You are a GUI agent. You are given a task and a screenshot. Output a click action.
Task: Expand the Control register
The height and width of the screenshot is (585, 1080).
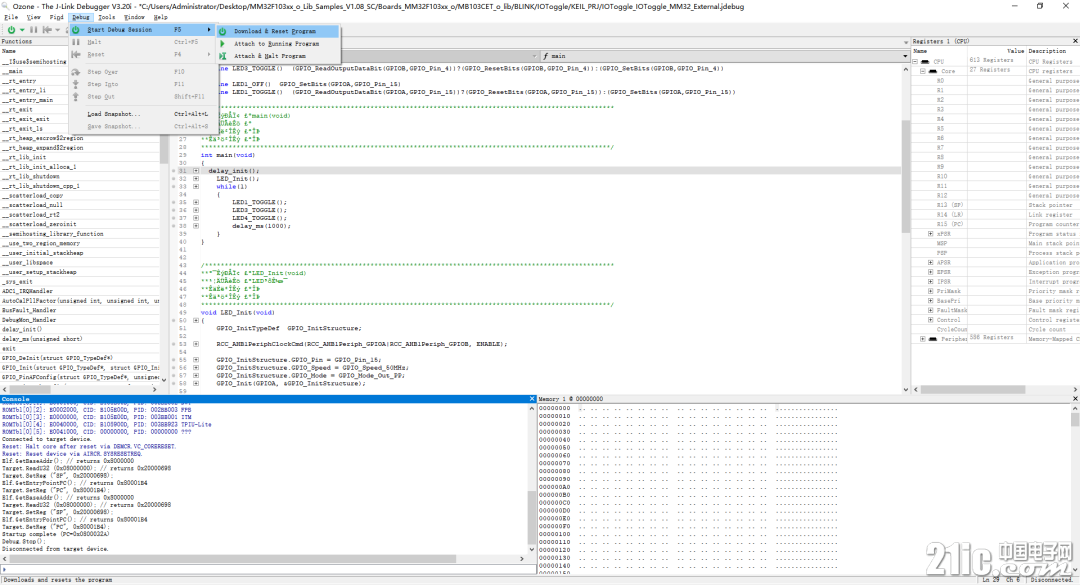pyautogui.click(x=931, y=320)
